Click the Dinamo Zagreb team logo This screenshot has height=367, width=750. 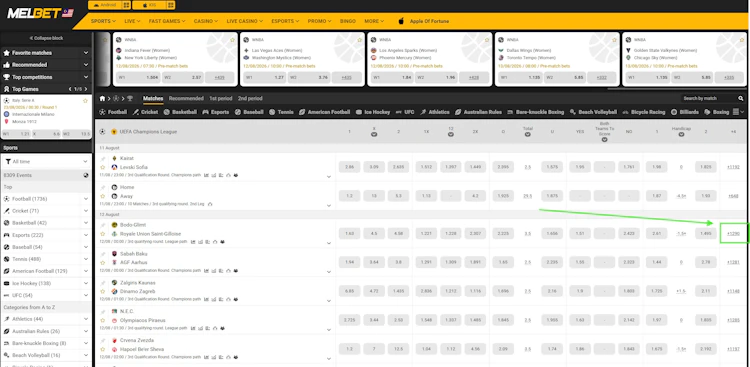click(x=114, y=291)
